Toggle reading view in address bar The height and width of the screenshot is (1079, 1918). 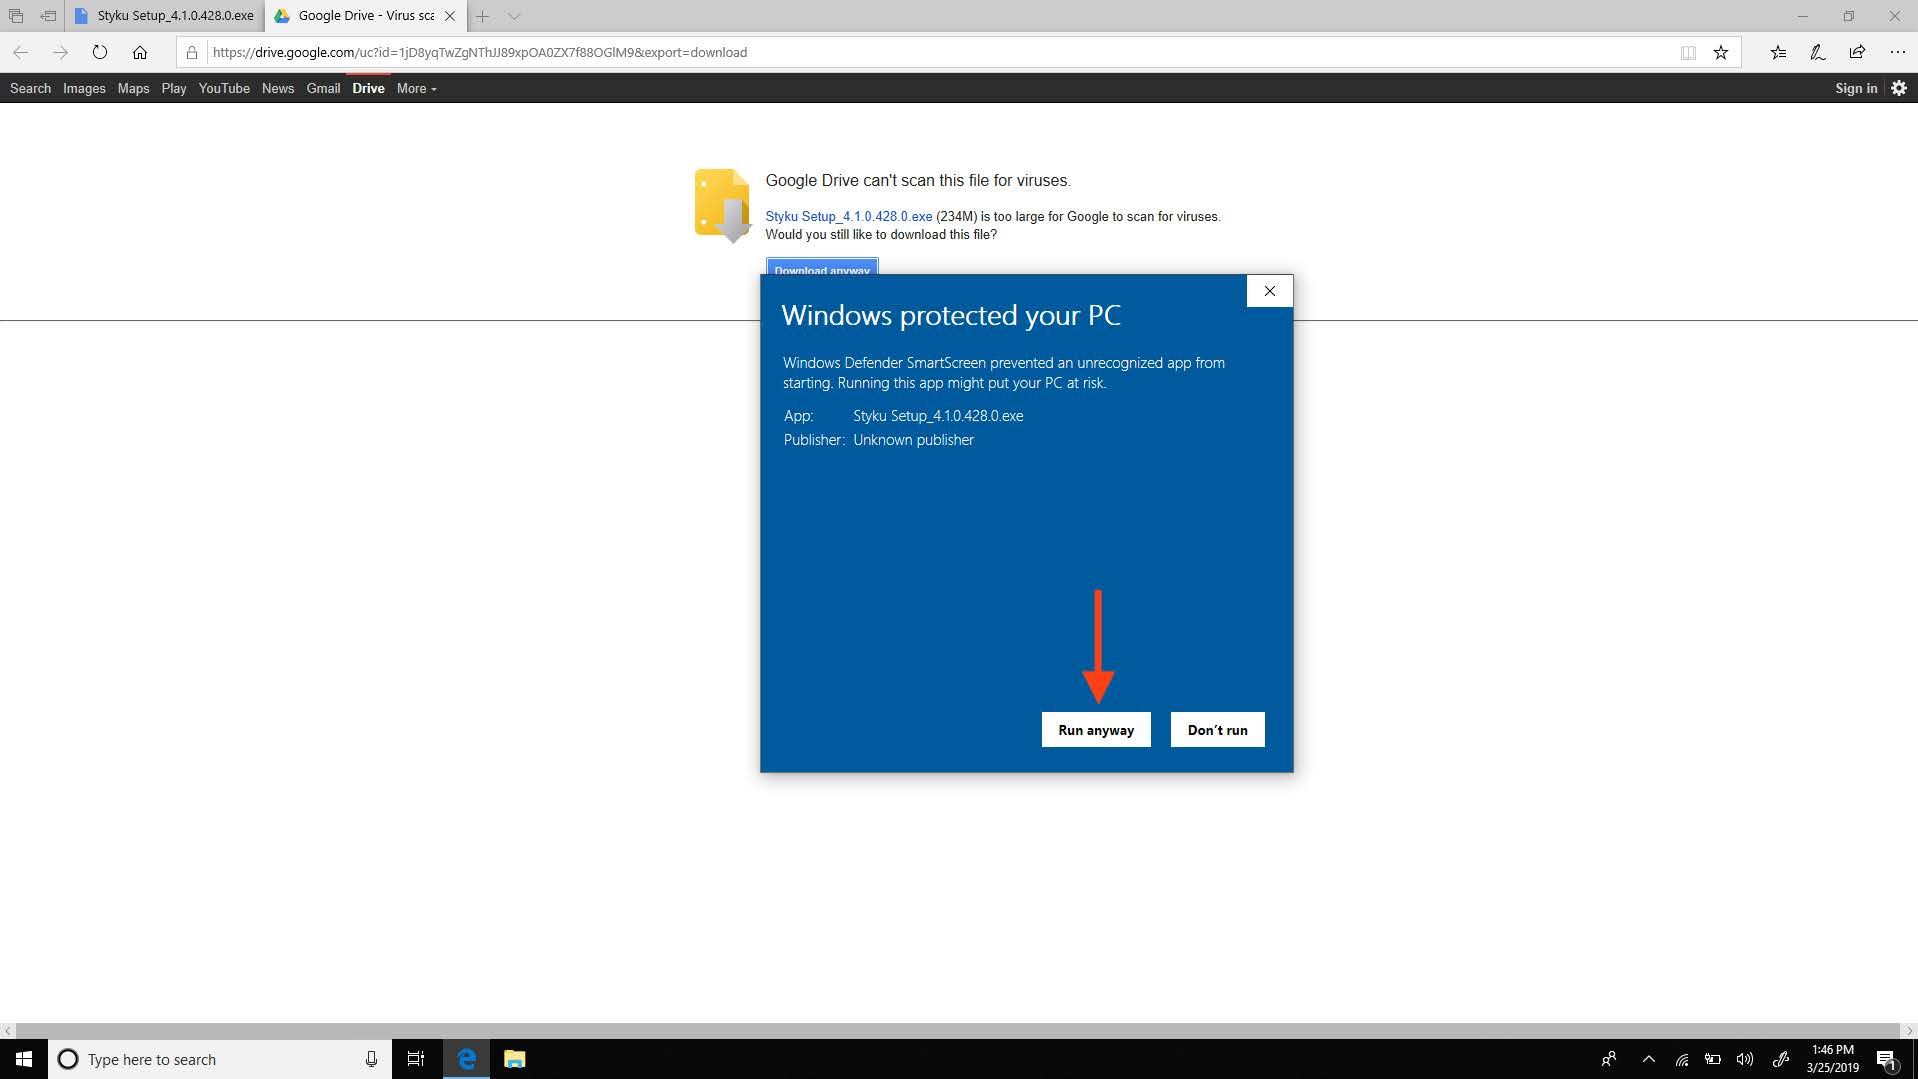[1688, 52]
